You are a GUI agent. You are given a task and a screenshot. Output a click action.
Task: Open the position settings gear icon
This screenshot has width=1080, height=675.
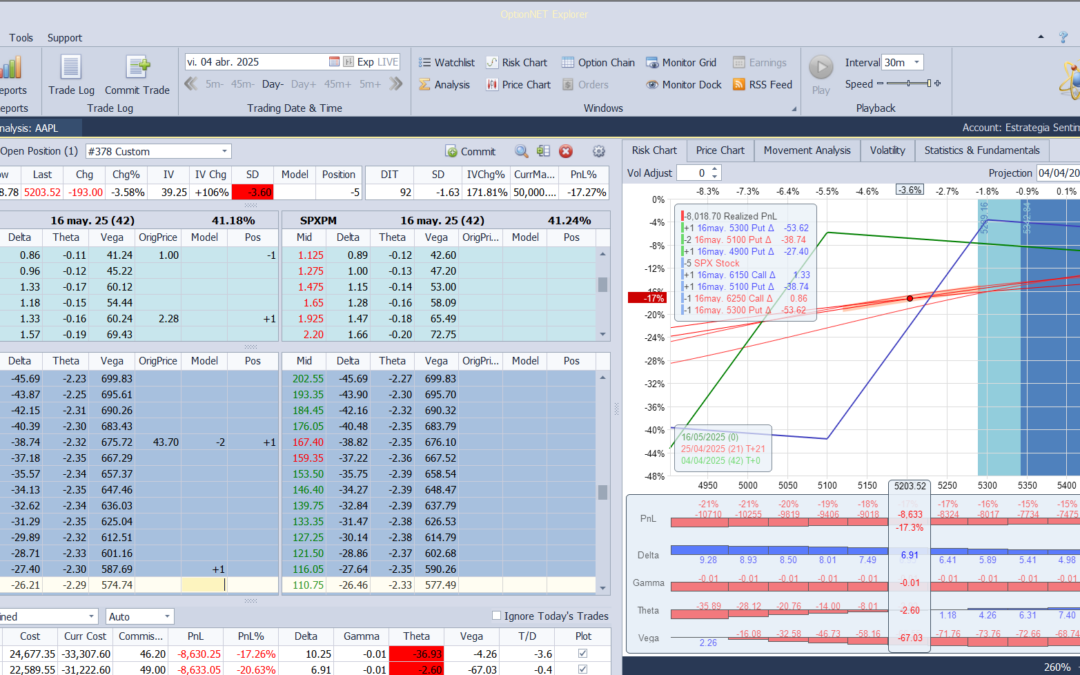click(x=599, y=152)
